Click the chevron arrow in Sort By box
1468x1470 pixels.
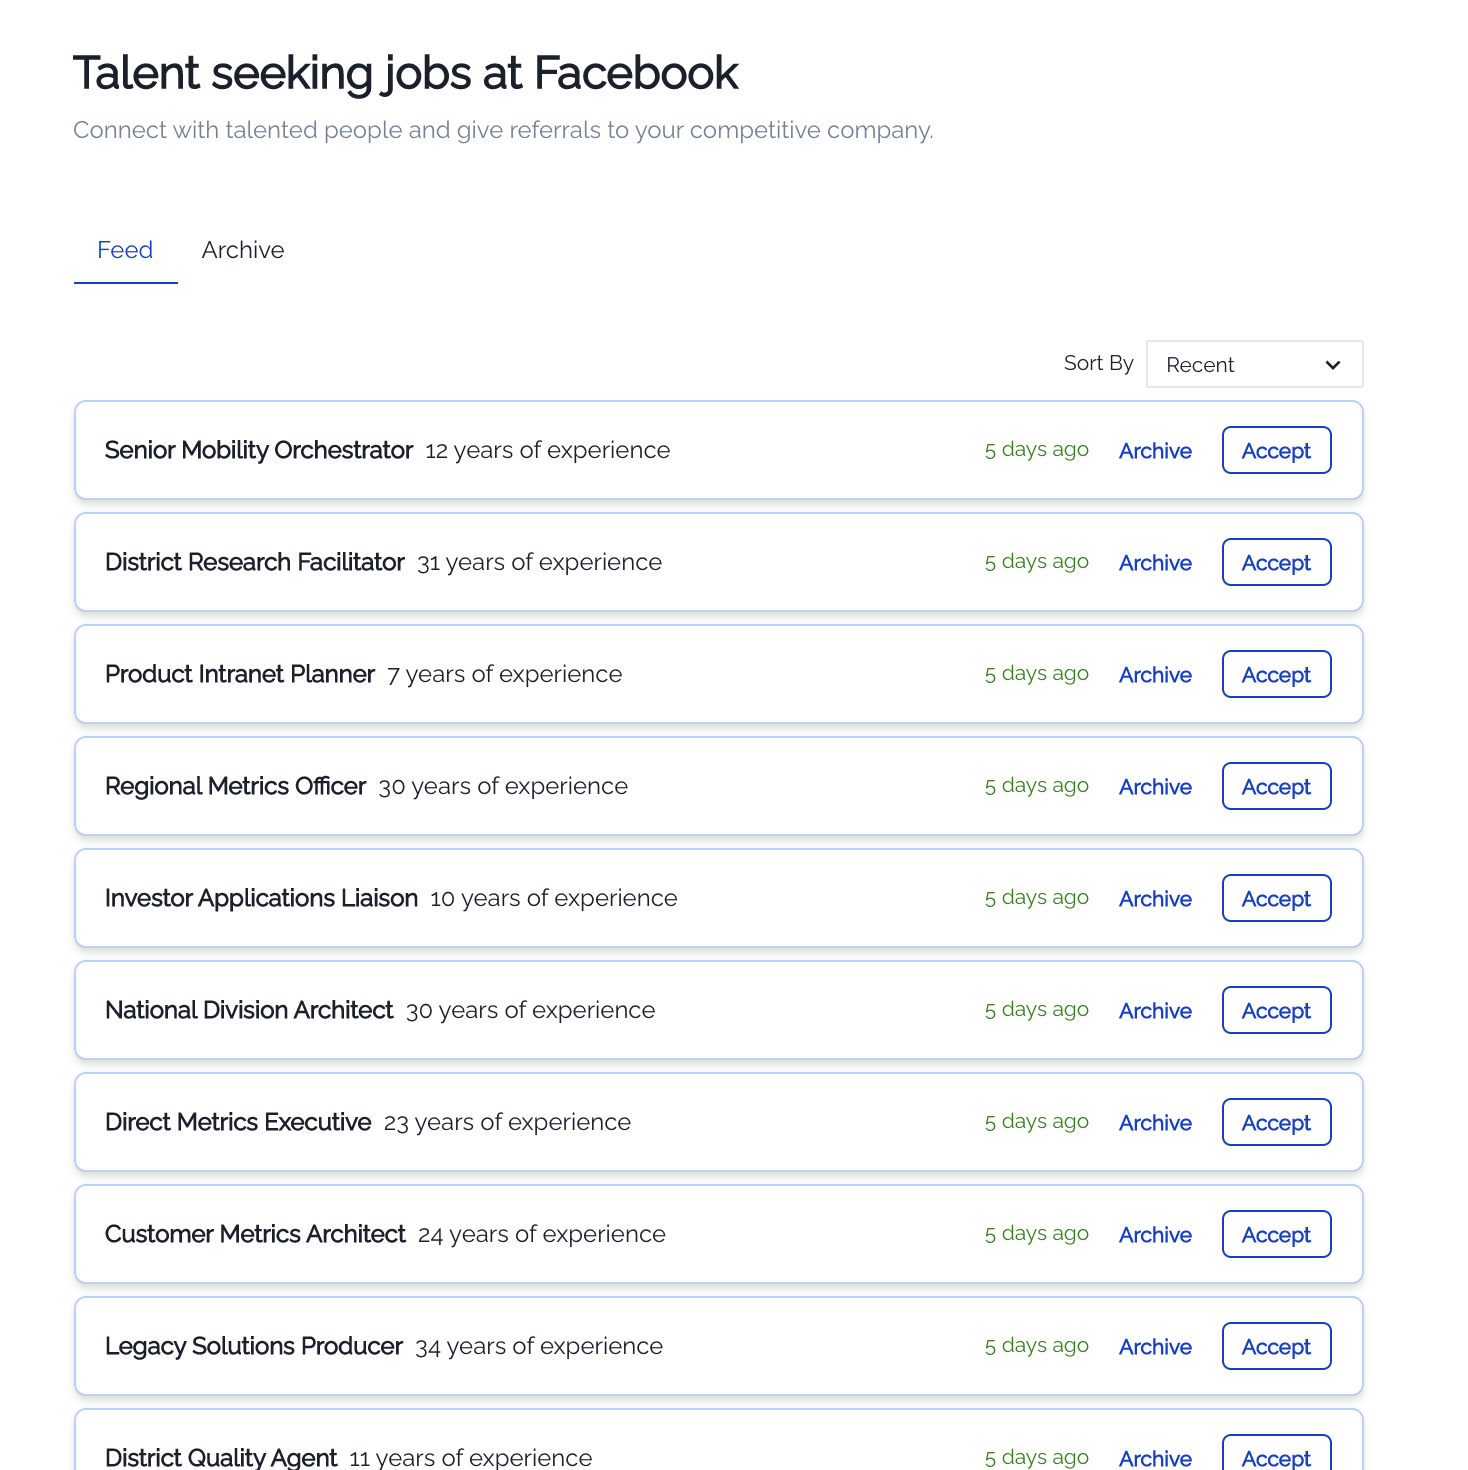(x=1332, y=365)
